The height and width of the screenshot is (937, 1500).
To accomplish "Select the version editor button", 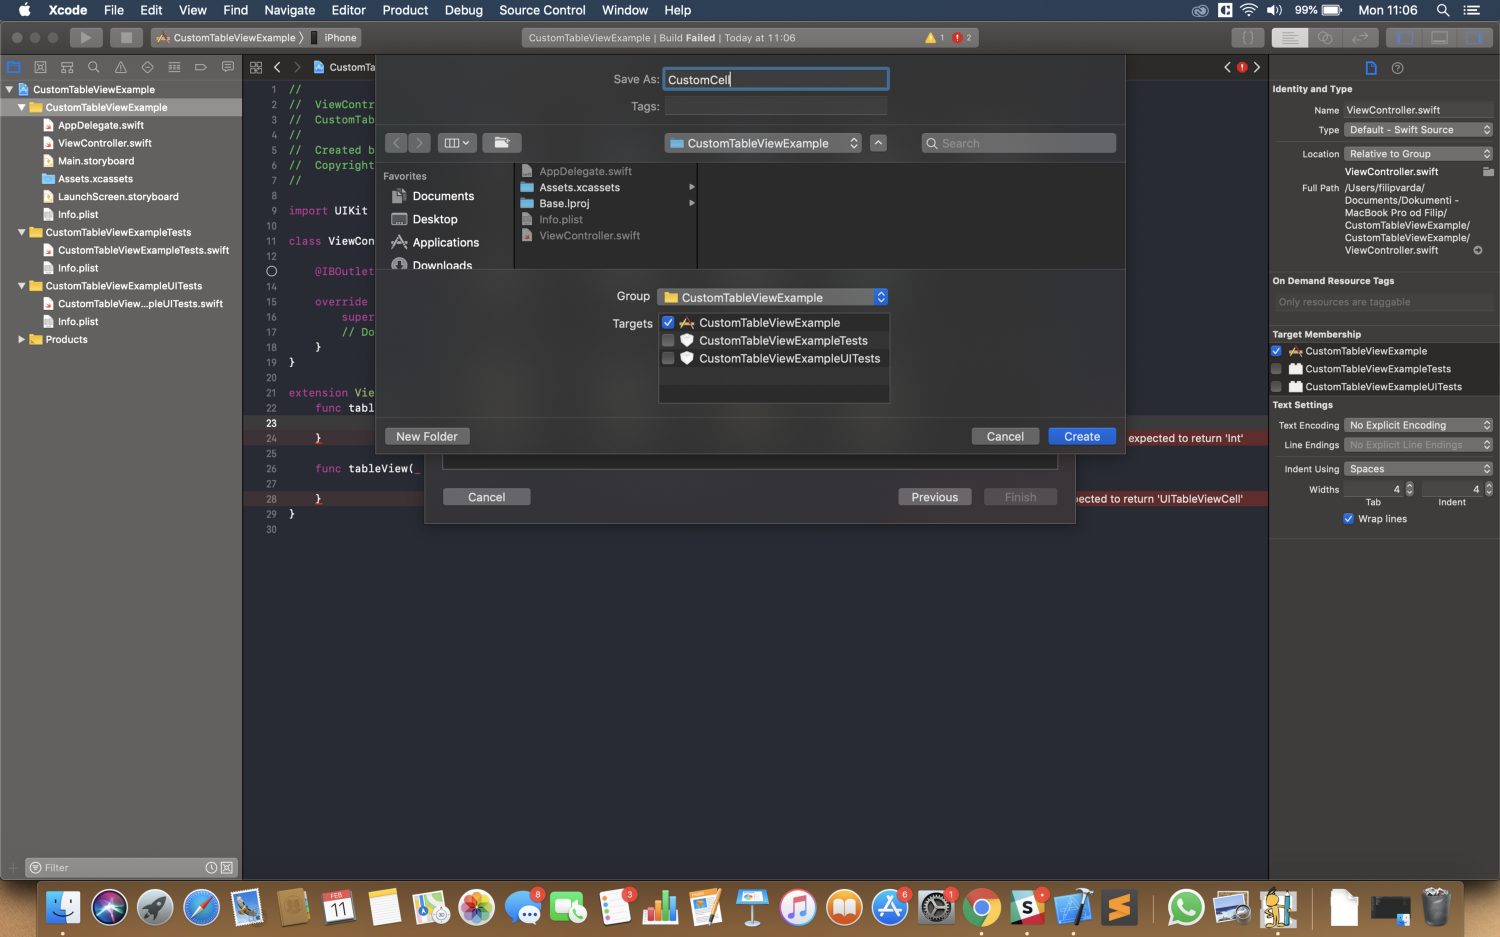I will click(x=1360, y=37).
